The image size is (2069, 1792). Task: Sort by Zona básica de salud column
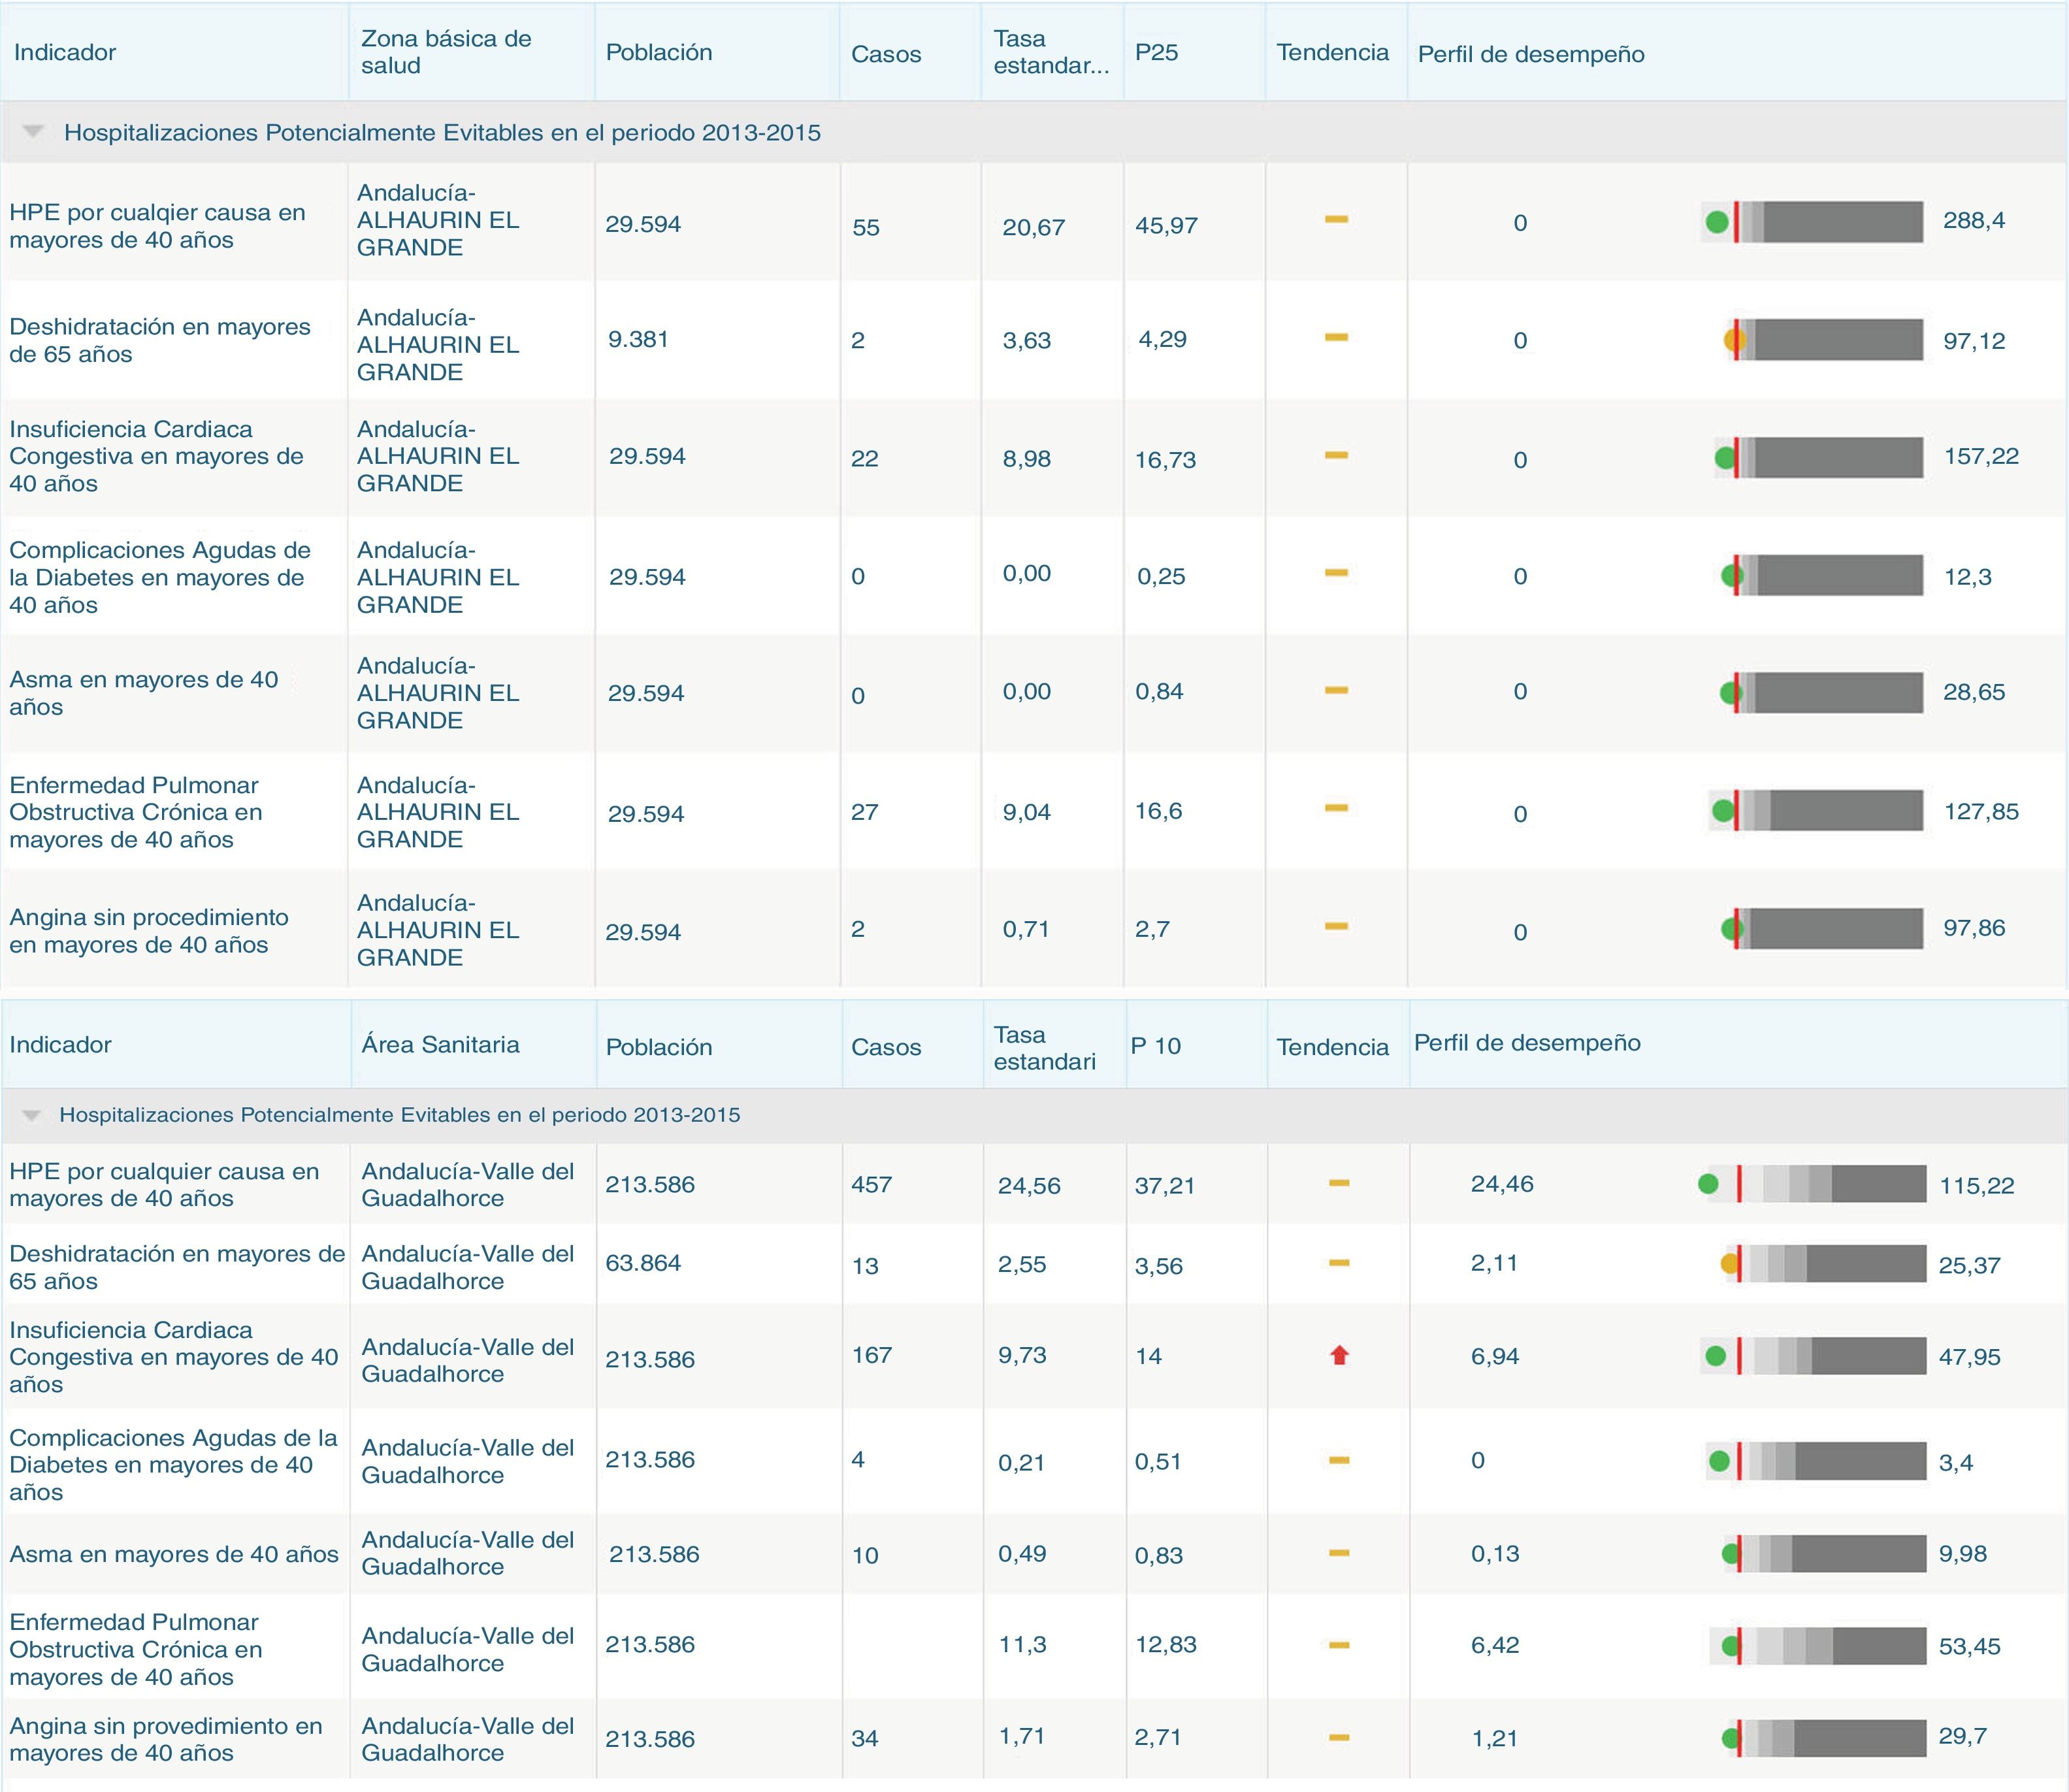pos(446,52)
